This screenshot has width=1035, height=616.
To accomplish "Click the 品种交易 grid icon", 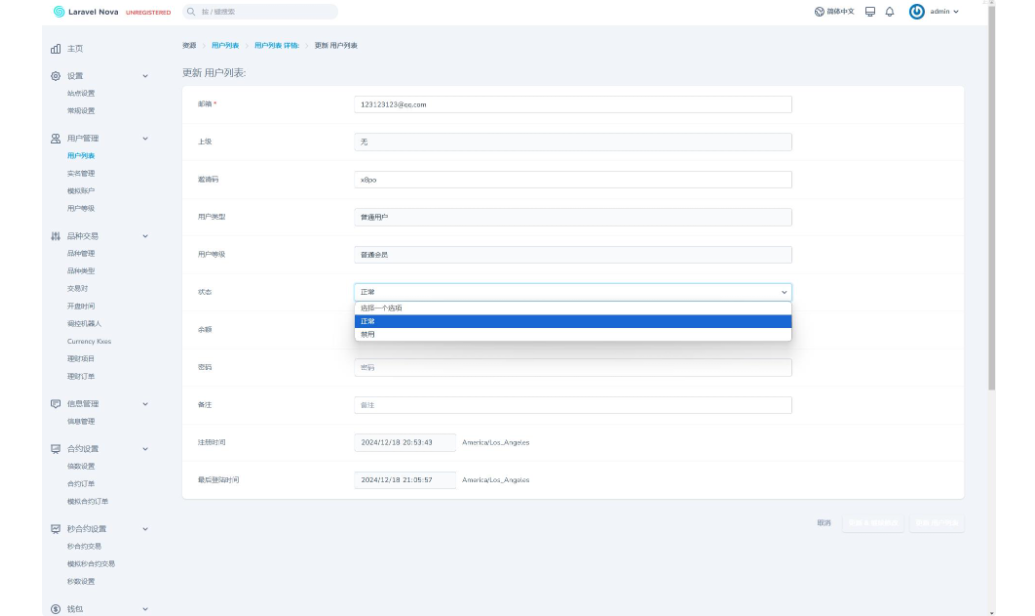I will pyautogui.click(x=56, y=236).
